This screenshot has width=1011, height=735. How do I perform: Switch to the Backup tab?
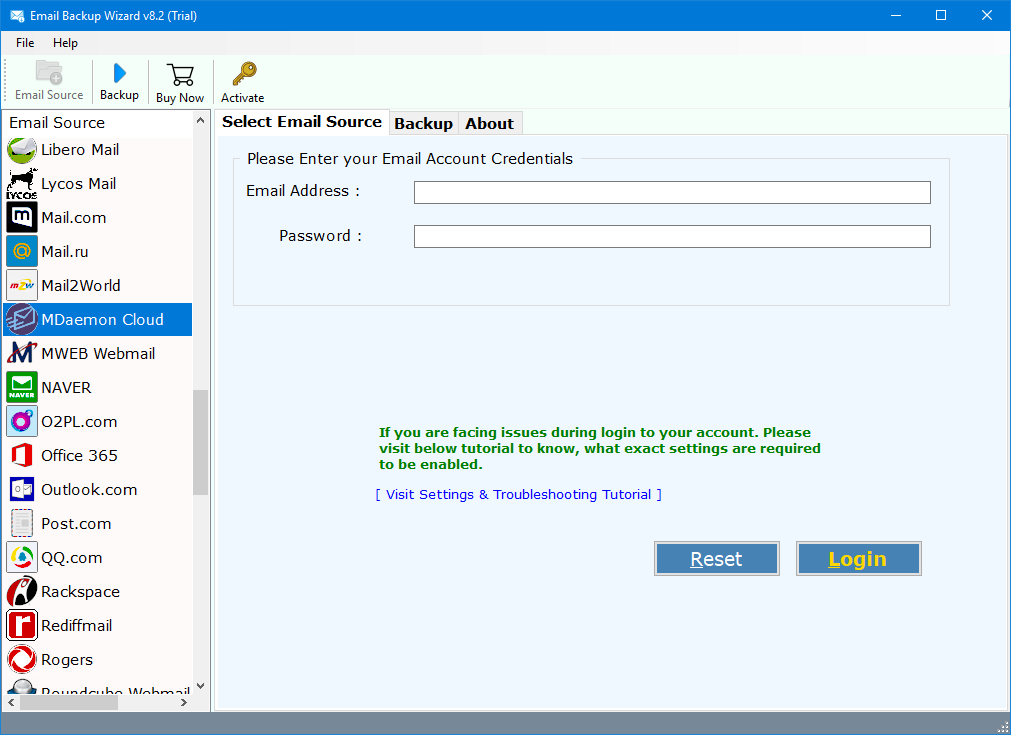423,124
